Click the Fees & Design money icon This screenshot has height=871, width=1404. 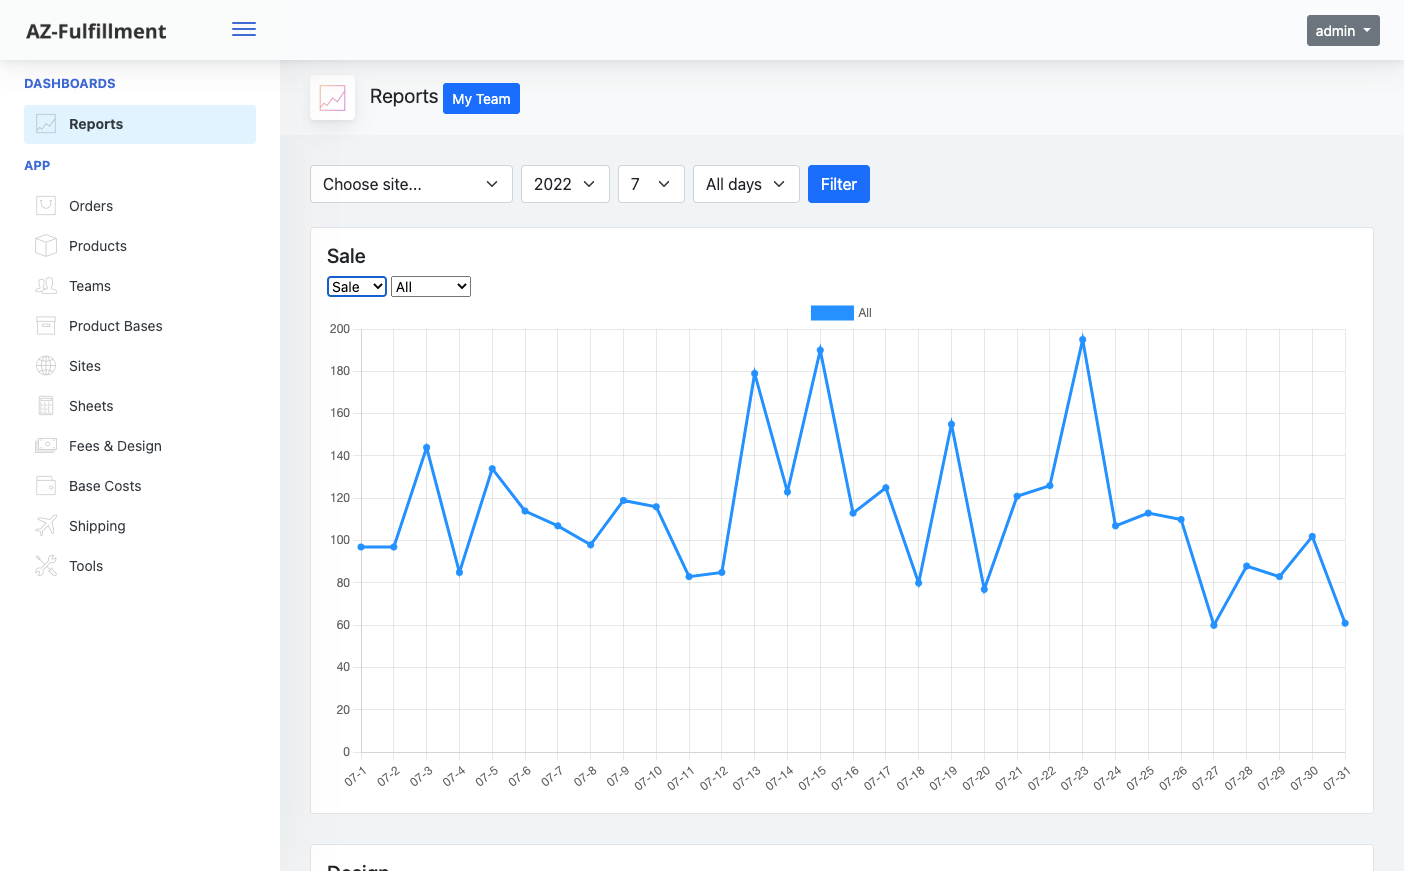click(x=46, y=446)
